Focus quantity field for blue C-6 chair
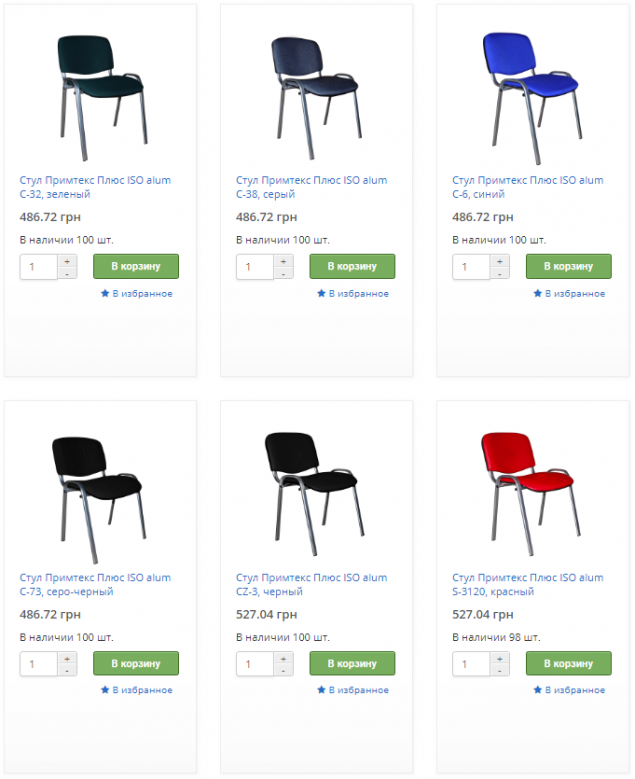This screenshot has width=635, height=779. (472, 267)
